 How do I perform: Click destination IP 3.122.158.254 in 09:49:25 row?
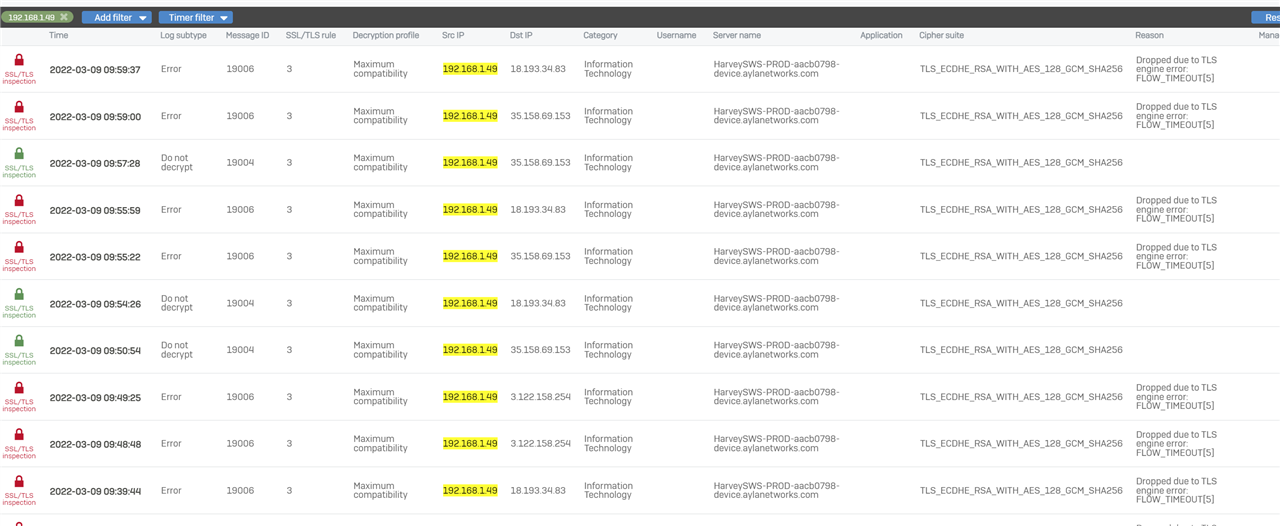pos(540,397)
